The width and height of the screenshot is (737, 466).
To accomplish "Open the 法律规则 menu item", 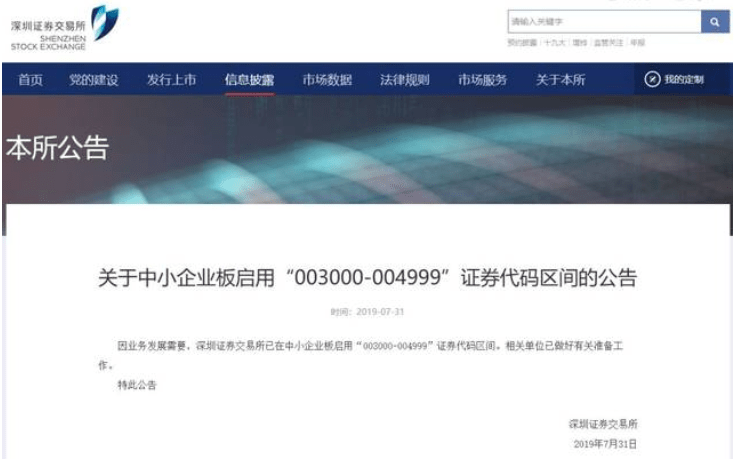I will tap(405, 79).
